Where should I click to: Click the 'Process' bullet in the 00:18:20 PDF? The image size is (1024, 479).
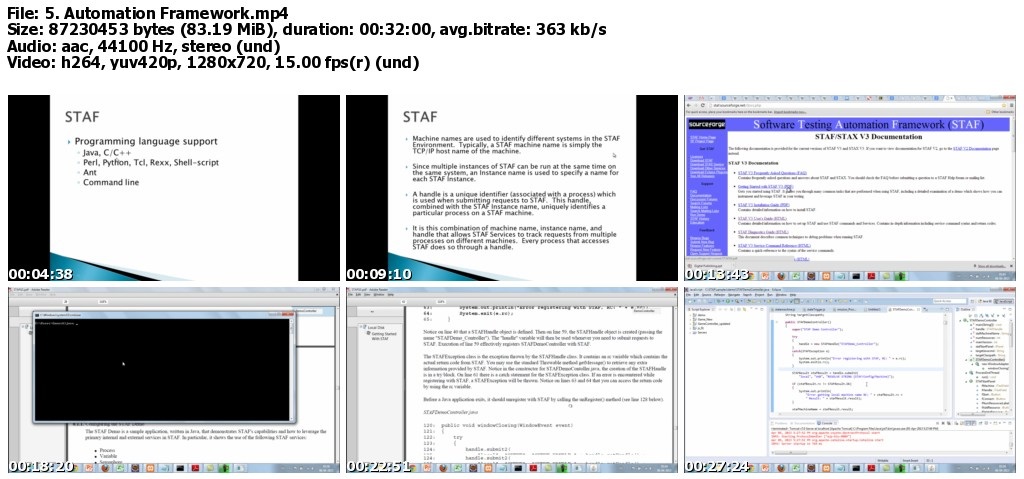point(108,451)
